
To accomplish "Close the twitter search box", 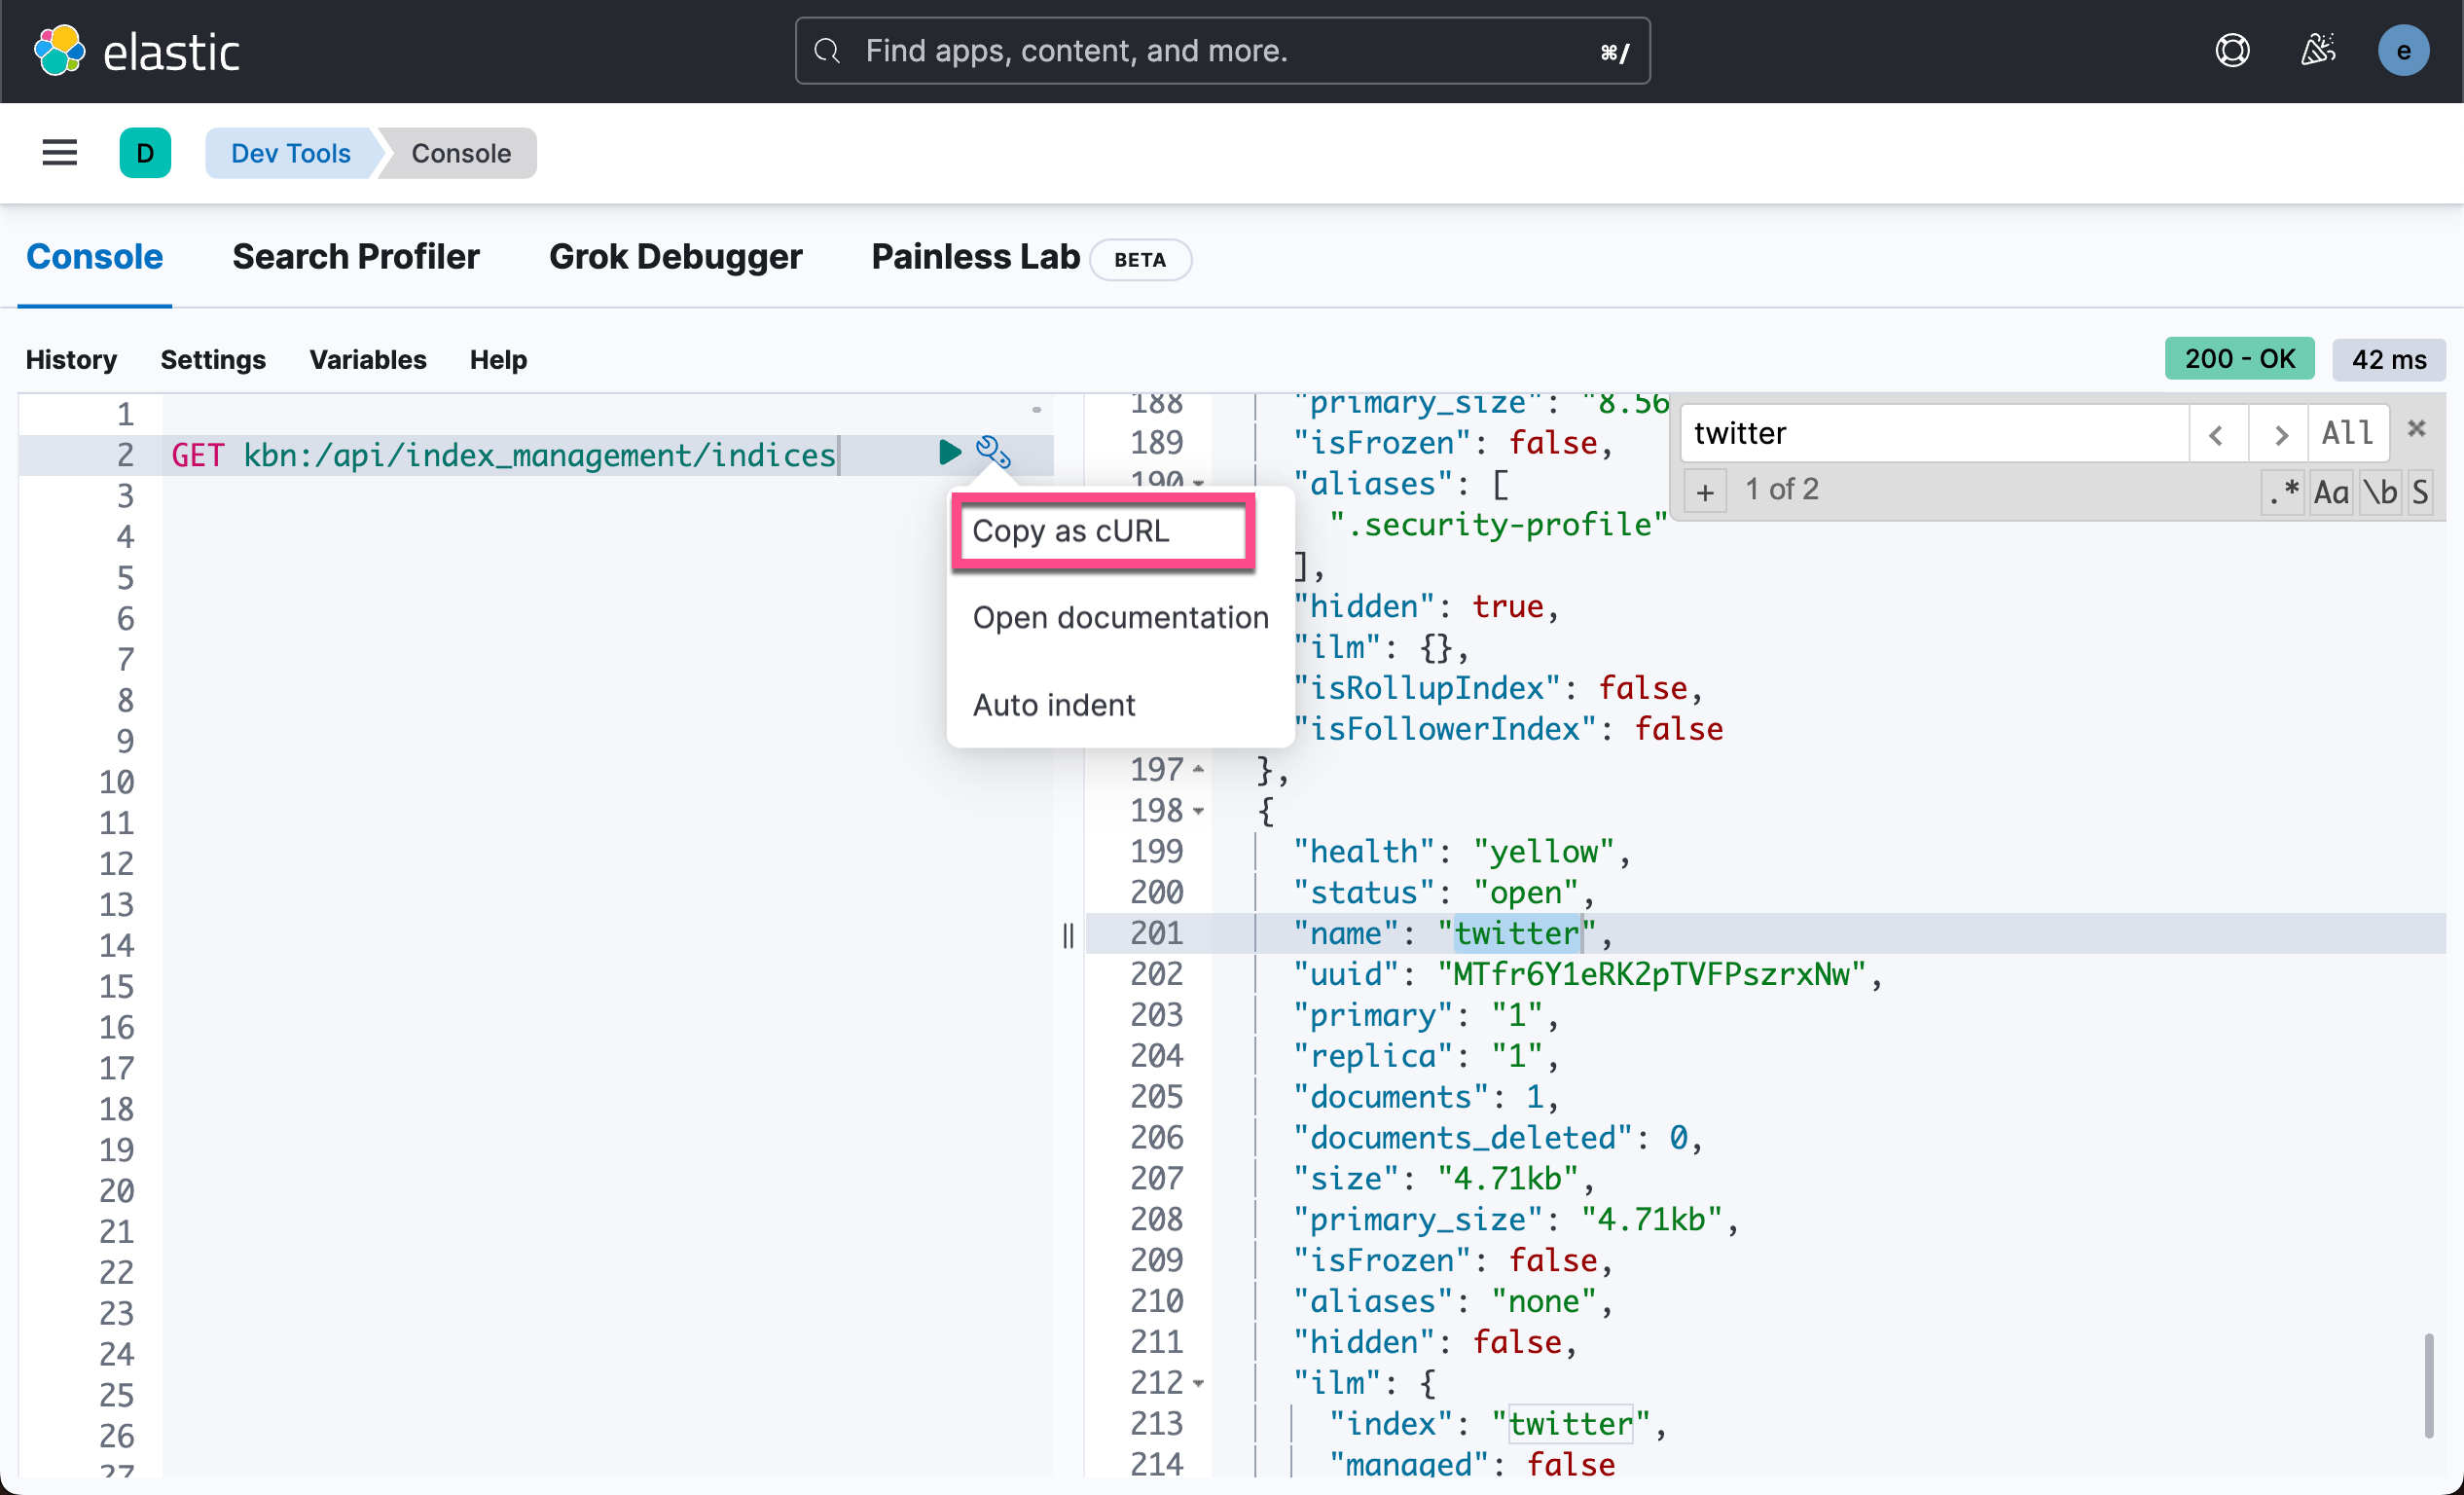I will (2417, 429).
